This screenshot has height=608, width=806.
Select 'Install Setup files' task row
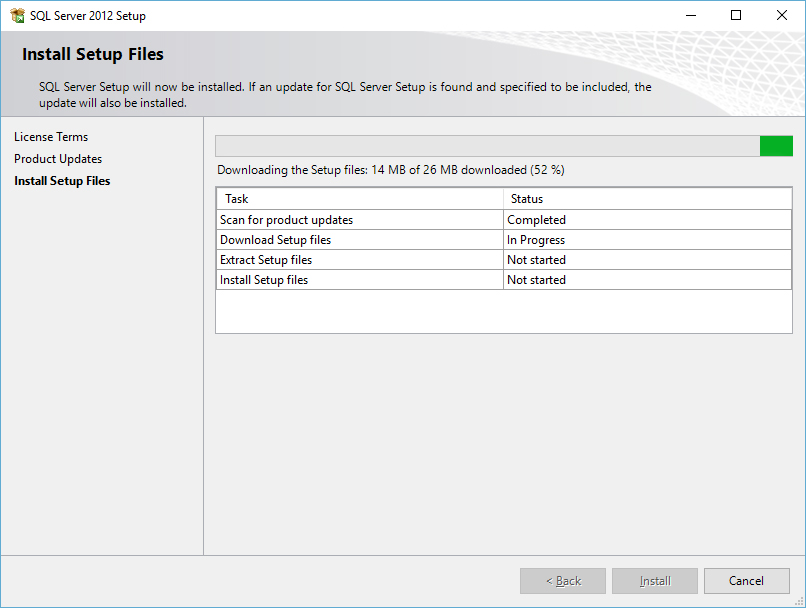tap(504, 280)
